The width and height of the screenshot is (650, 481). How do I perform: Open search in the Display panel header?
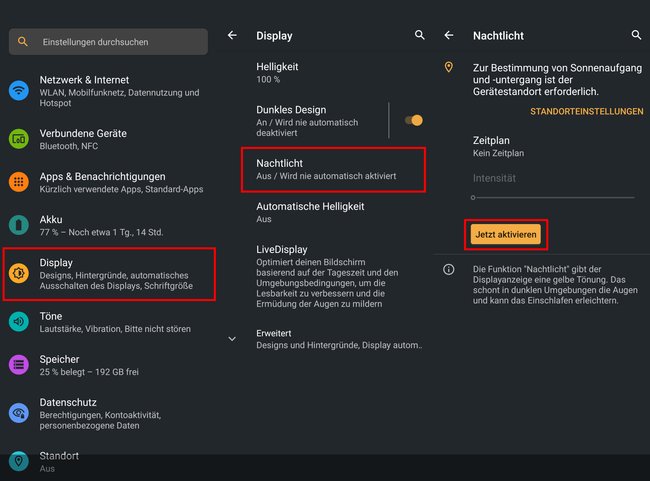tap(420, 35)
